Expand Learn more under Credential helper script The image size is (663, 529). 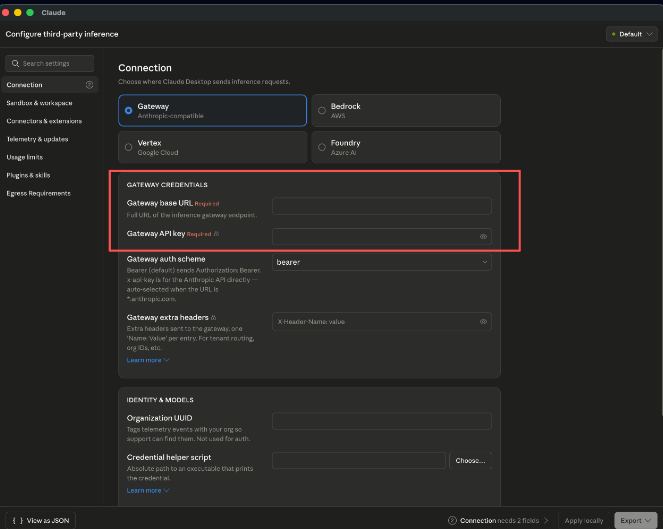(x=148, y=491)
